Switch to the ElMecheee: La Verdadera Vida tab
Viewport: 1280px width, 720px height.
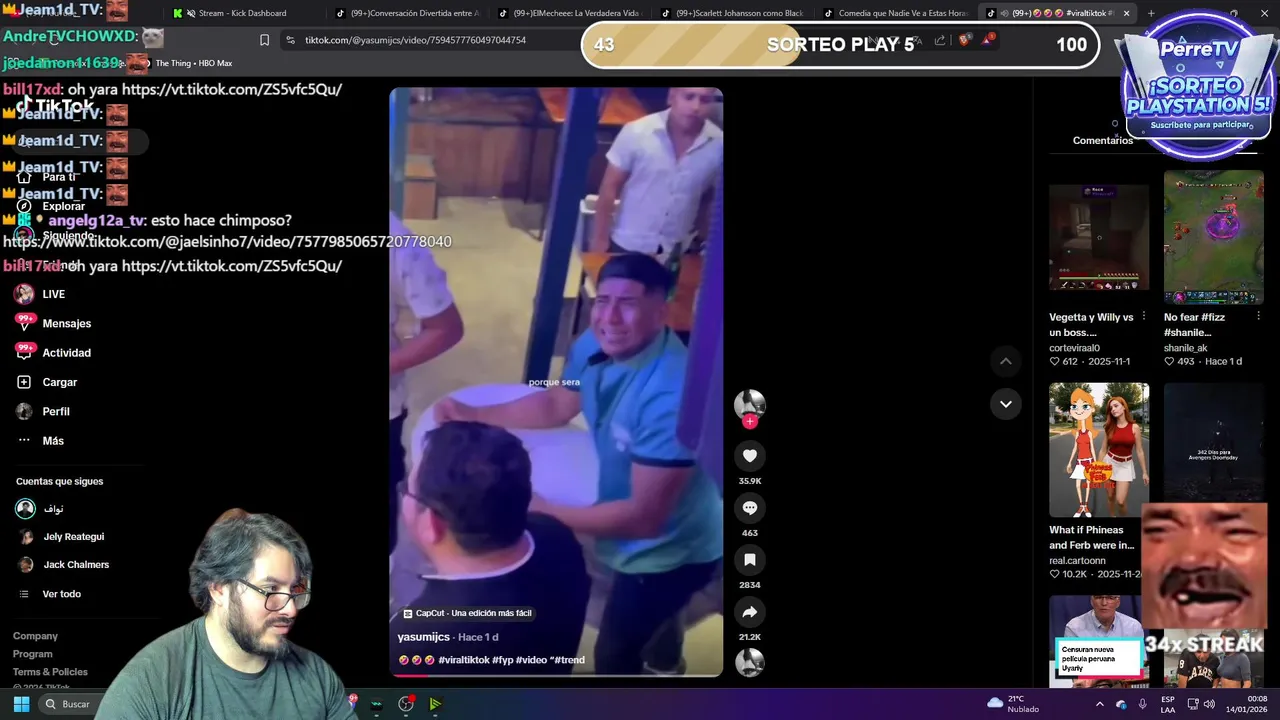click(570, 13)
